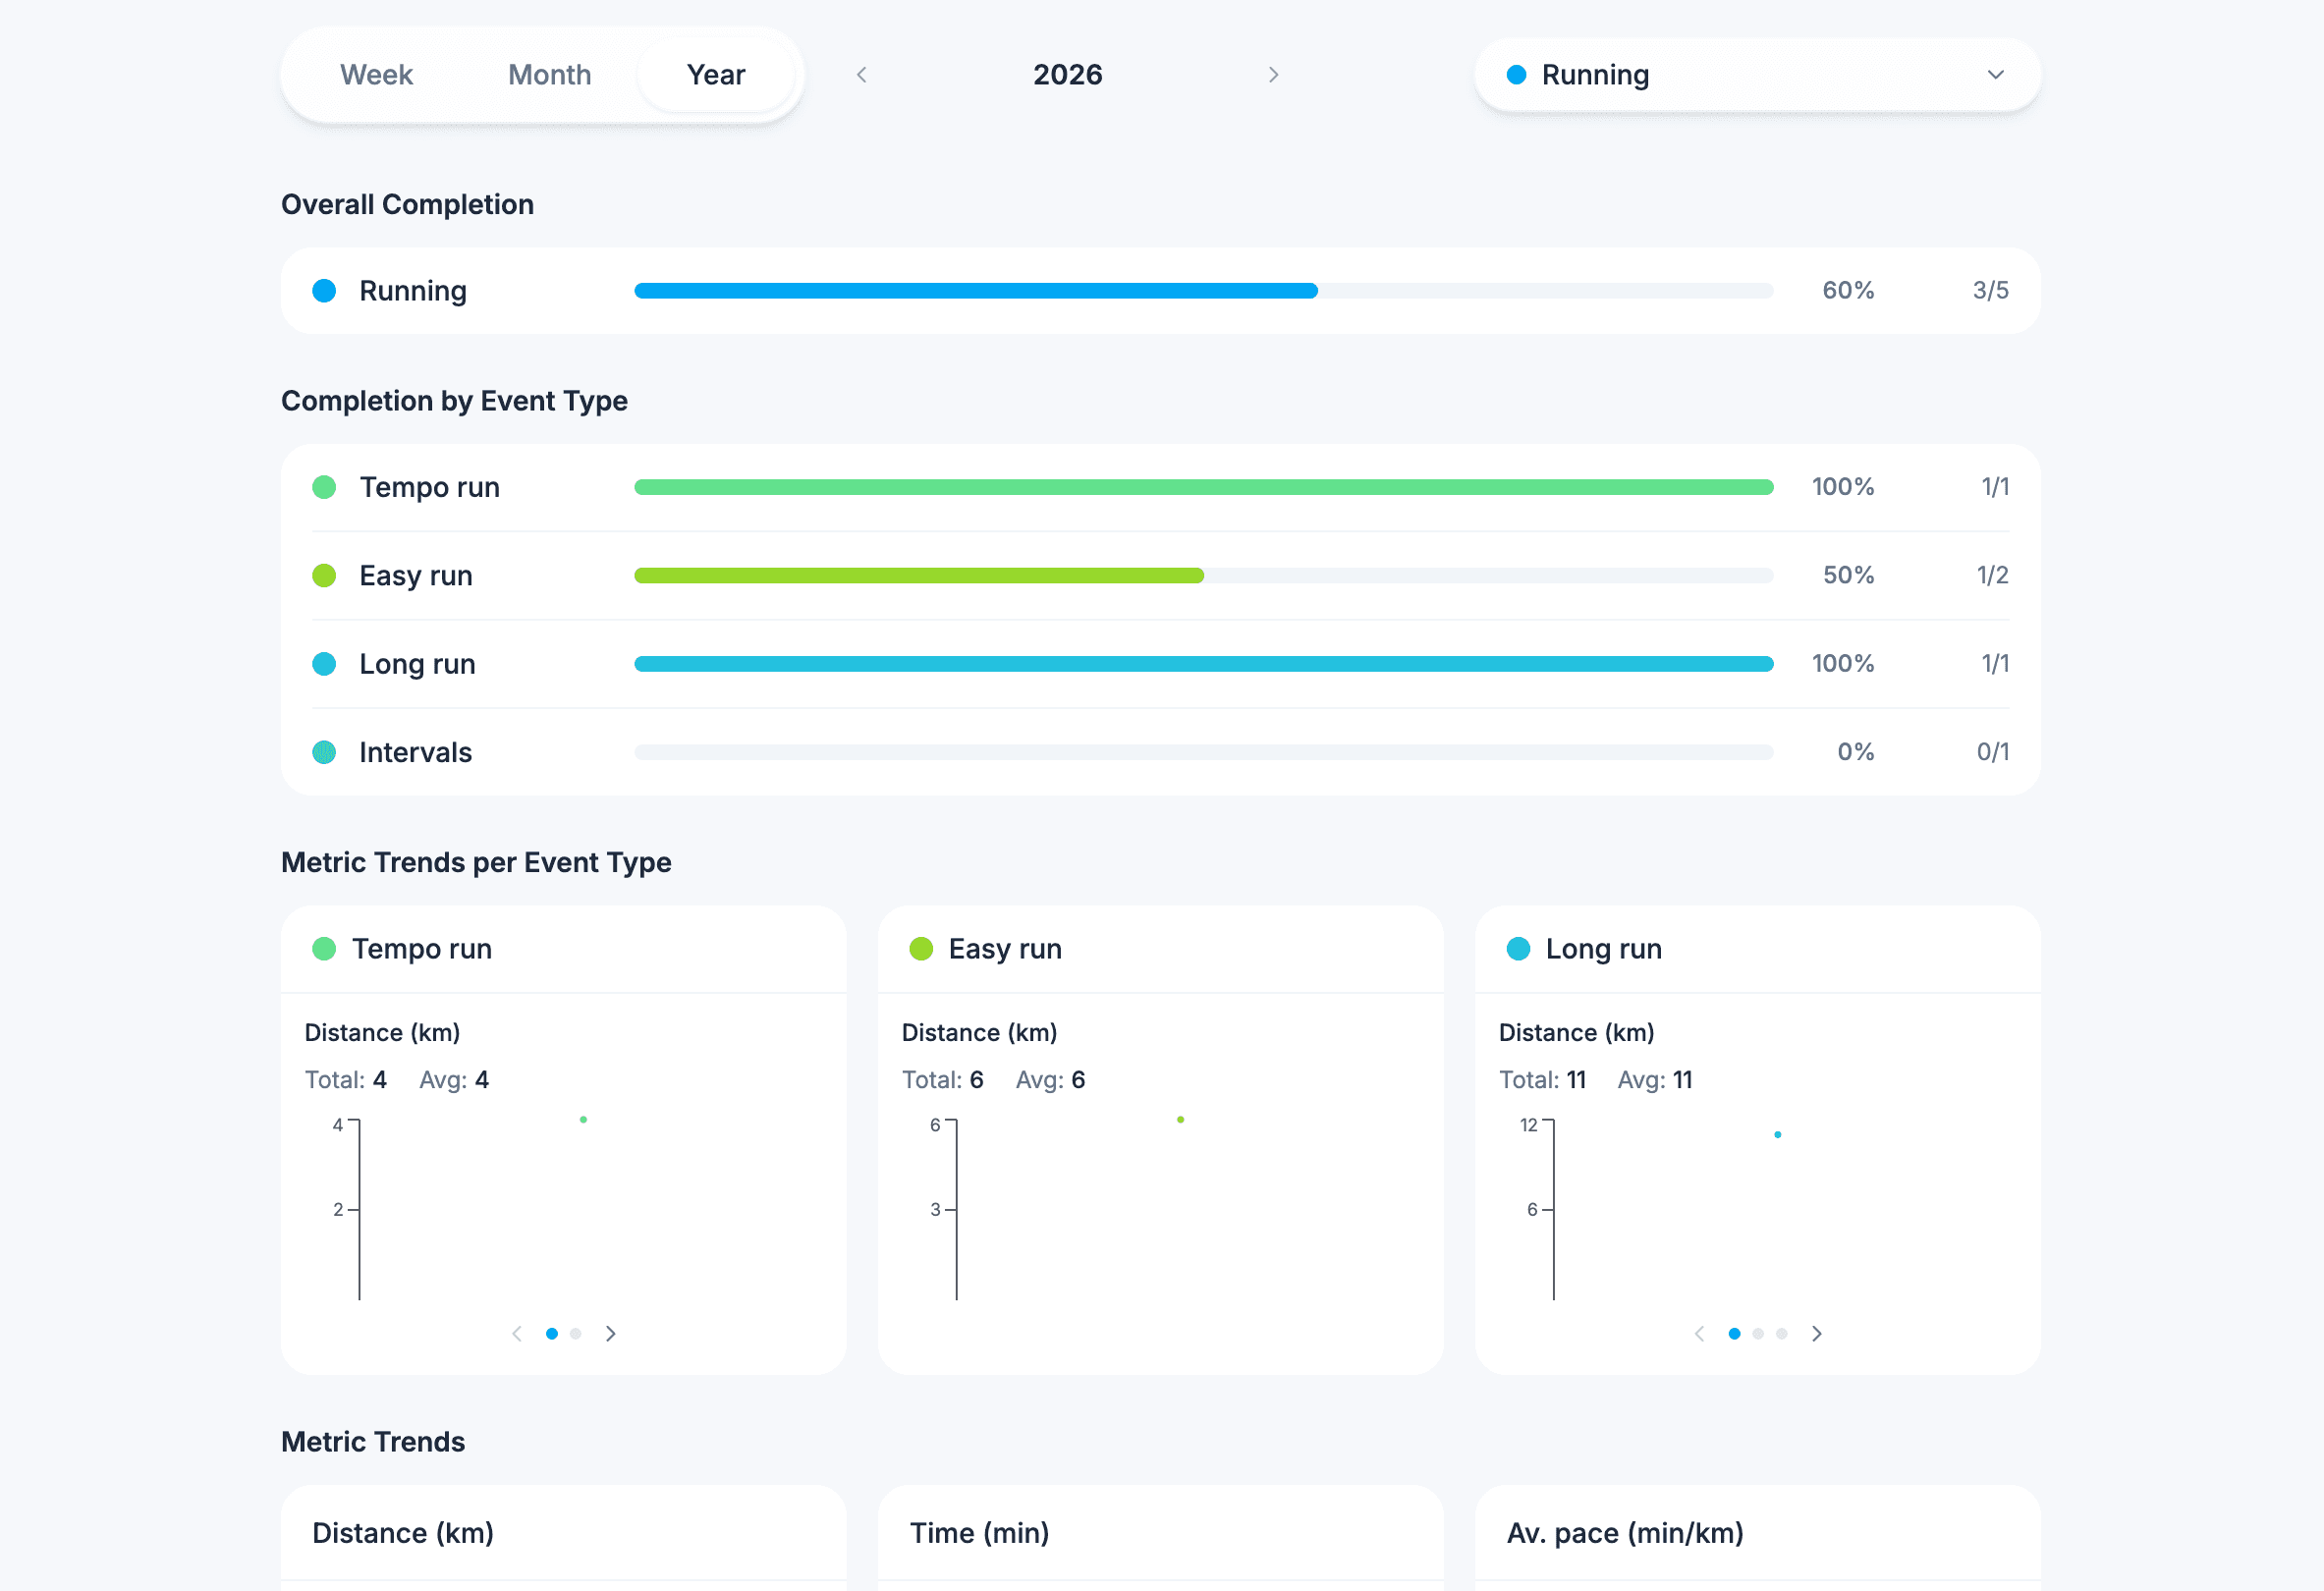Click the 50% Easy run percentage
Image resolution: width=2324 pixels, height=1591 pixels.
[x=1848, y=575]
